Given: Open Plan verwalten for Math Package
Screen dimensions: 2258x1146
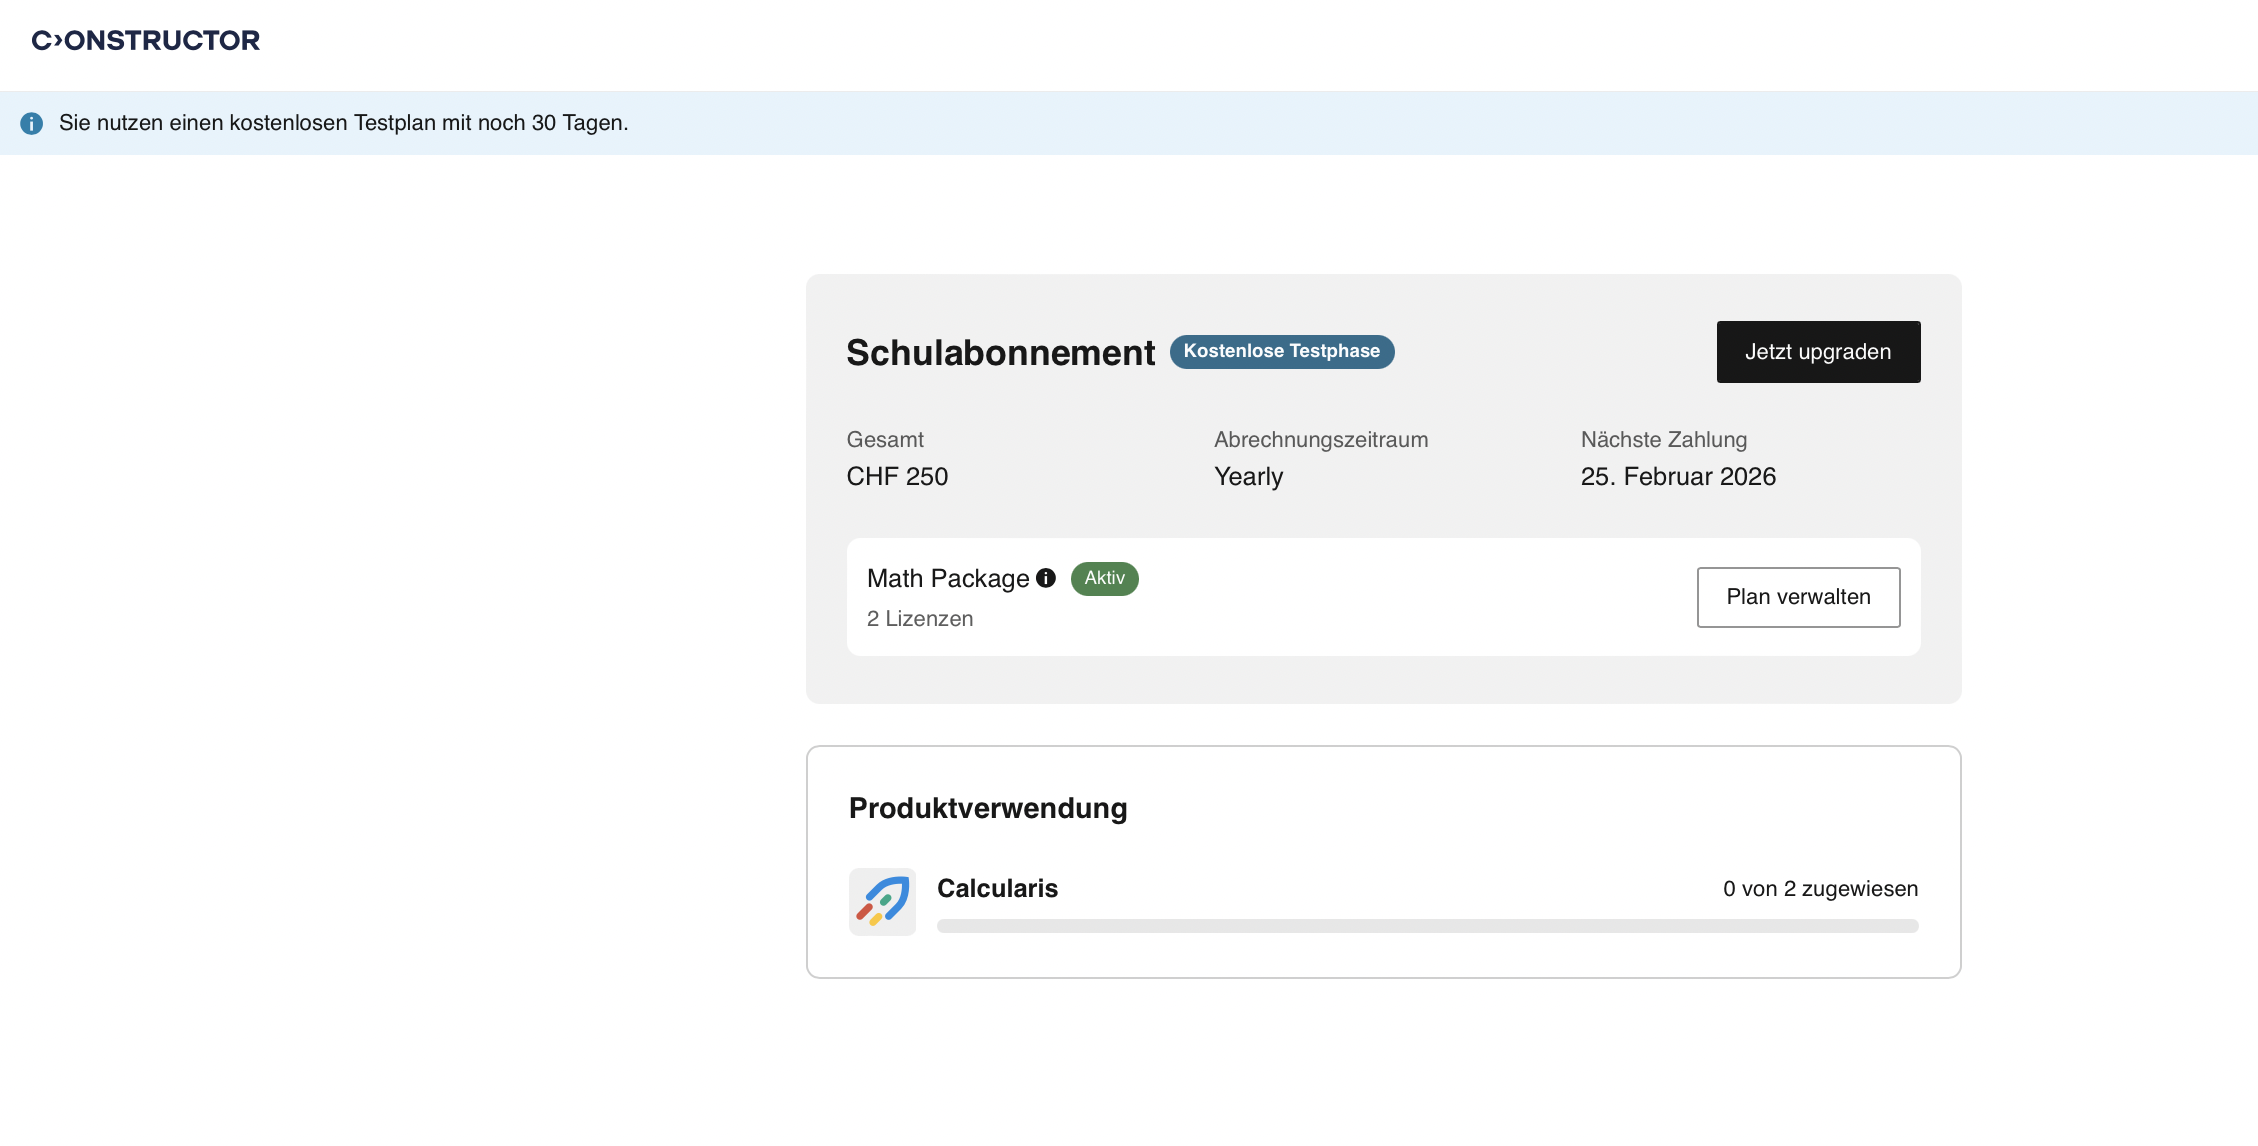Looking at the screenshot, I should pos(1798,597).
